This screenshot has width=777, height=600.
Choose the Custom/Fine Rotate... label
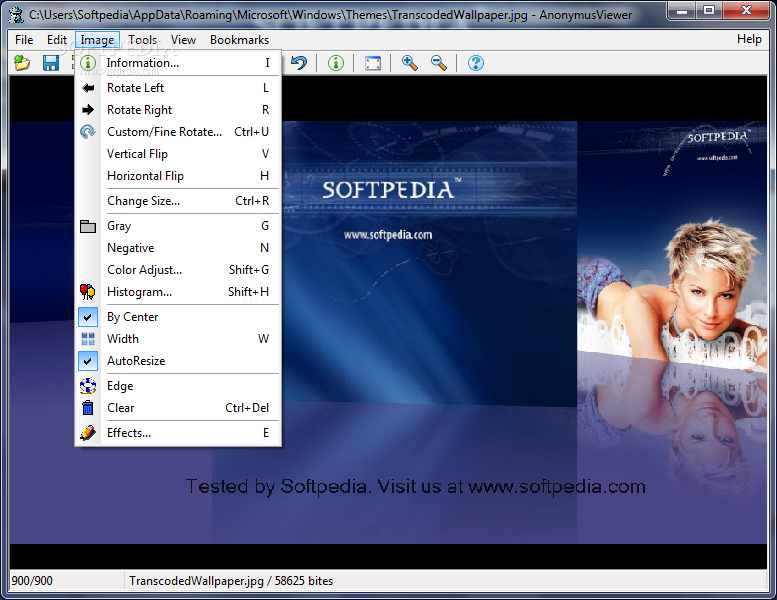[x=165, y=132]
